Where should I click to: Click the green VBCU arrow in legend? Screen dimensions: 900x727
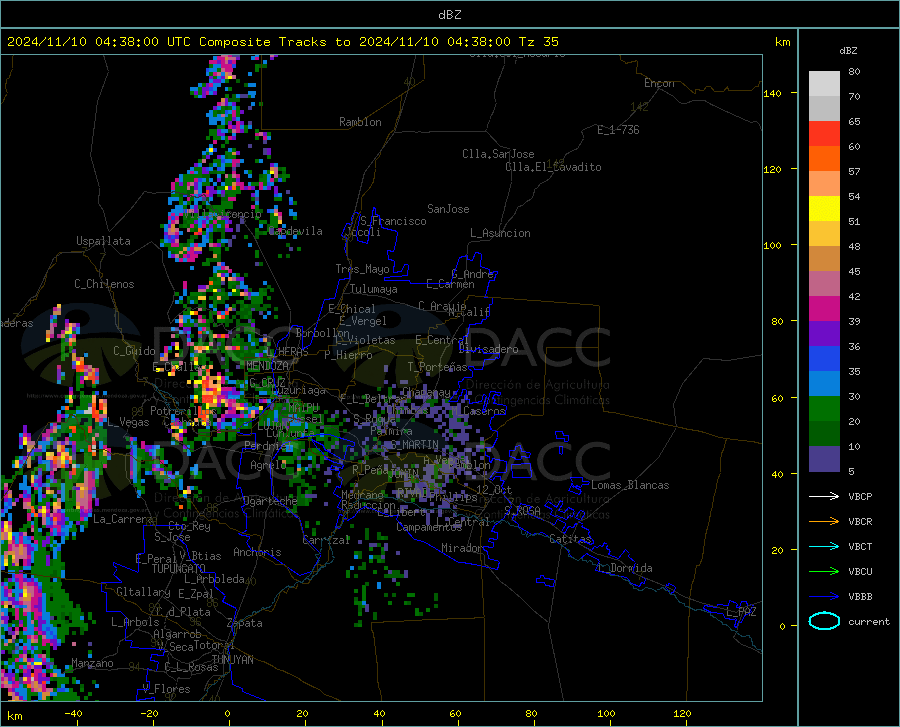point(824,571)
